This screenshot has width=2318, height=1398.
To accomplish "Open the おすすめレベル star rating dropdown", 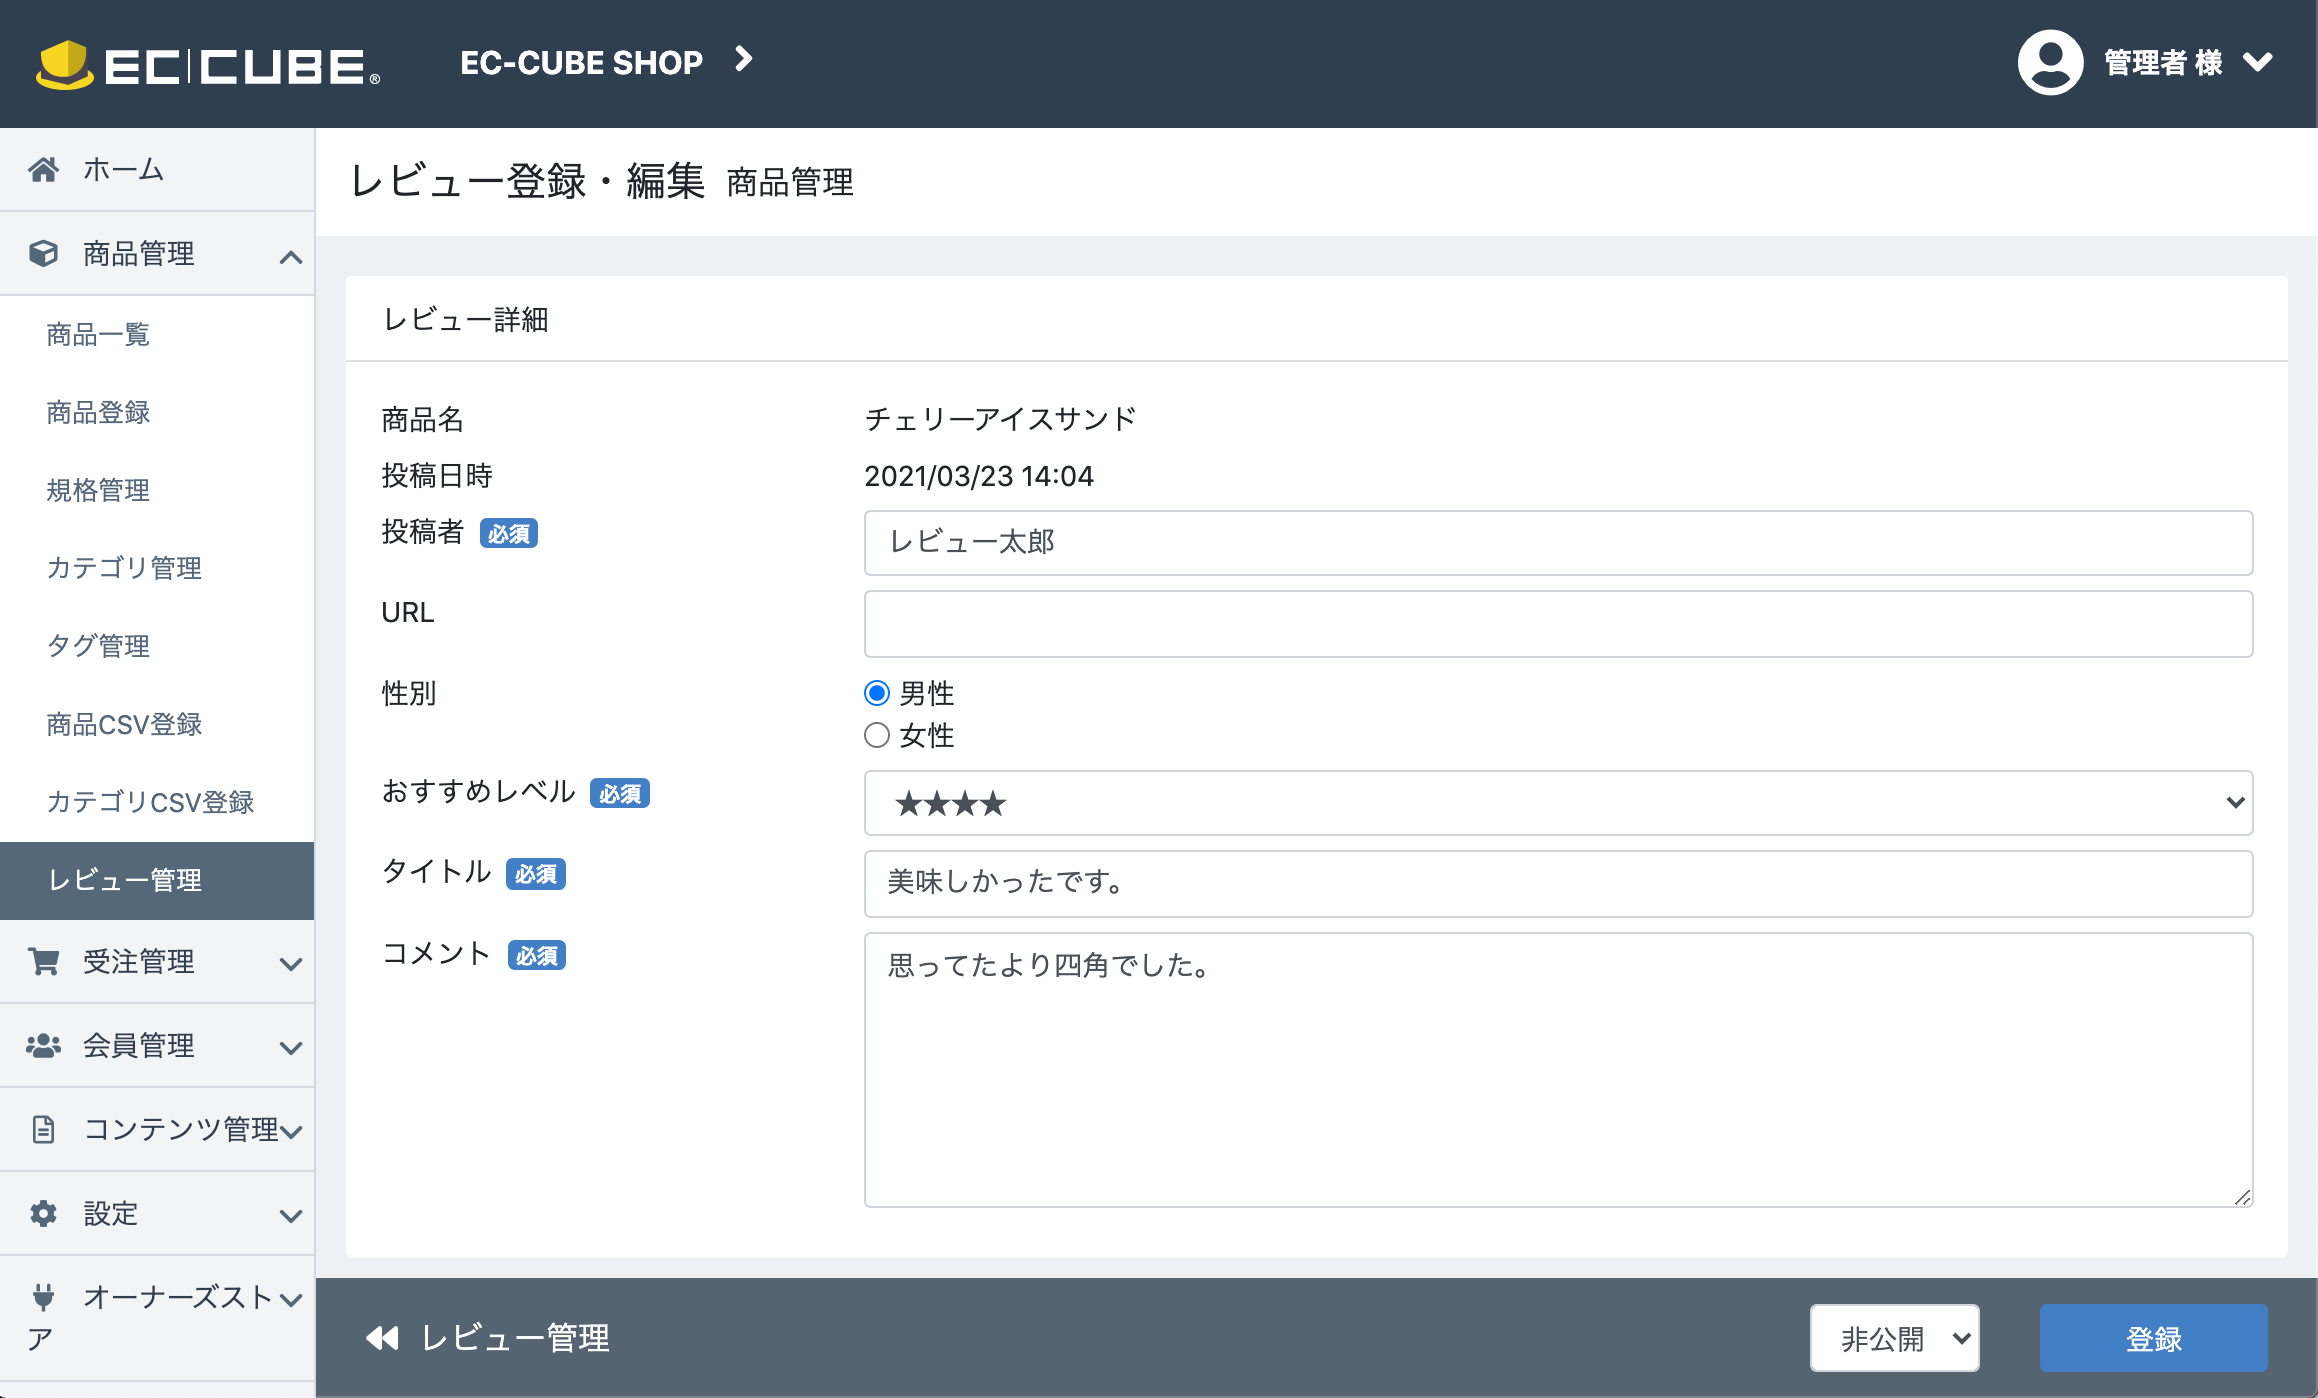I will pyautogui.click(x=1557, y=803).
